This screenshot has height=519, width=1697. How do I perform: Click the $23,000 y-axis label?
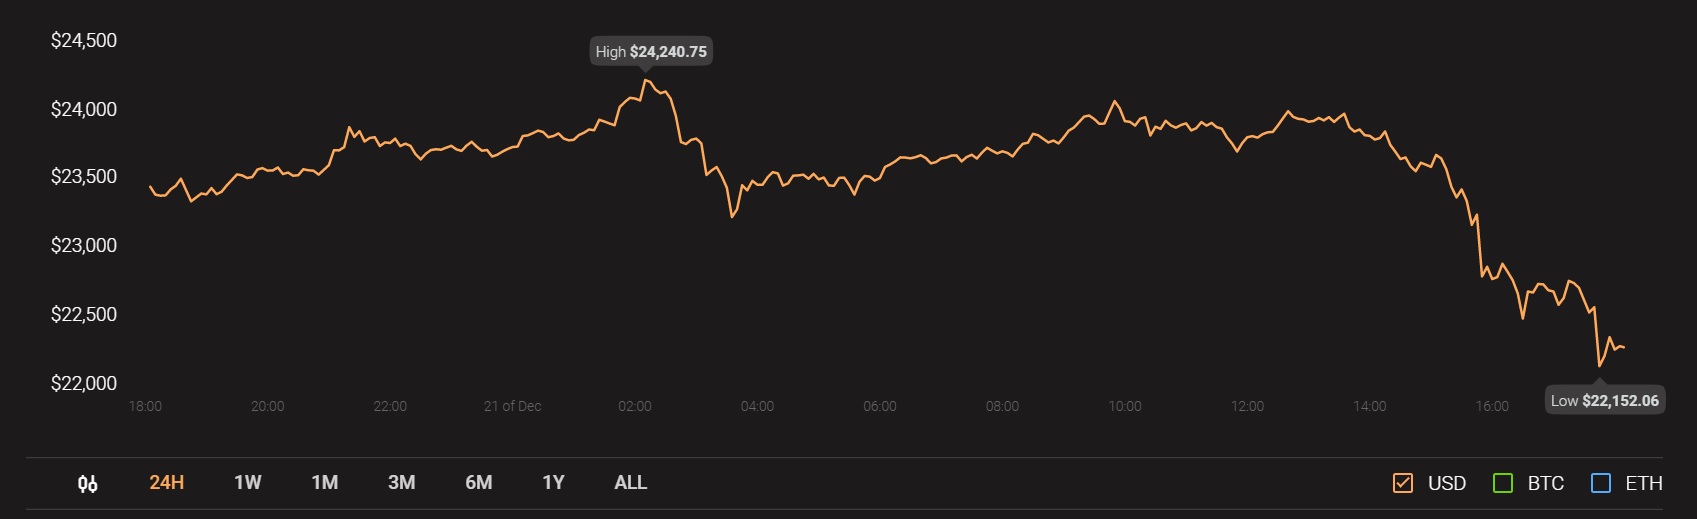click(84, 246)
